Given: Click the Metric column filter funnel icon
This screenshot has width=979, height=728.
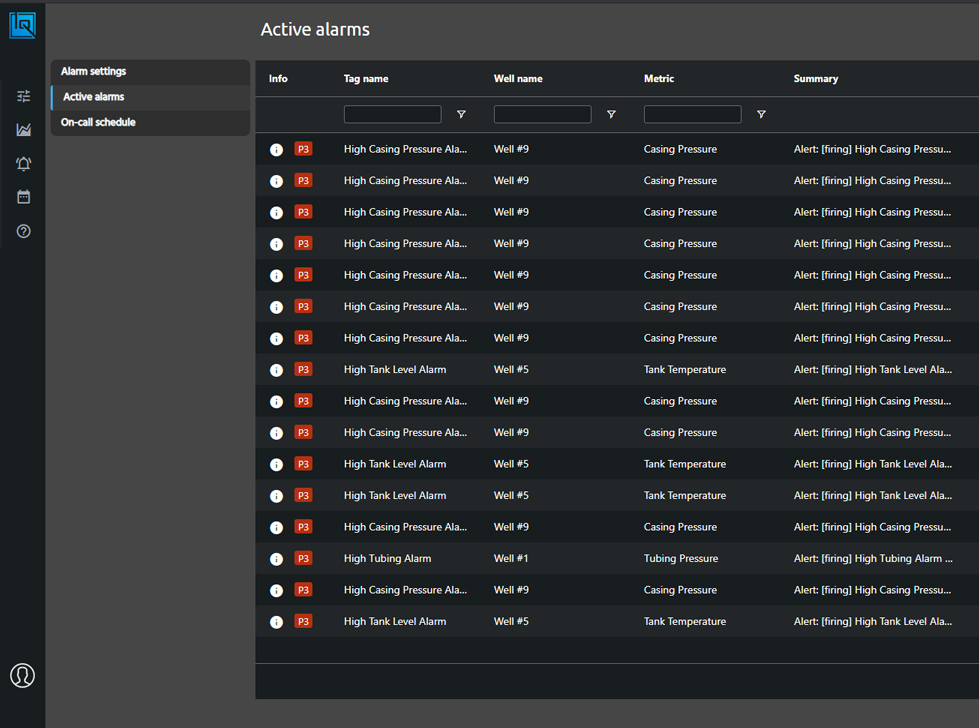Looking at the screenshot, I should point(761,114).
